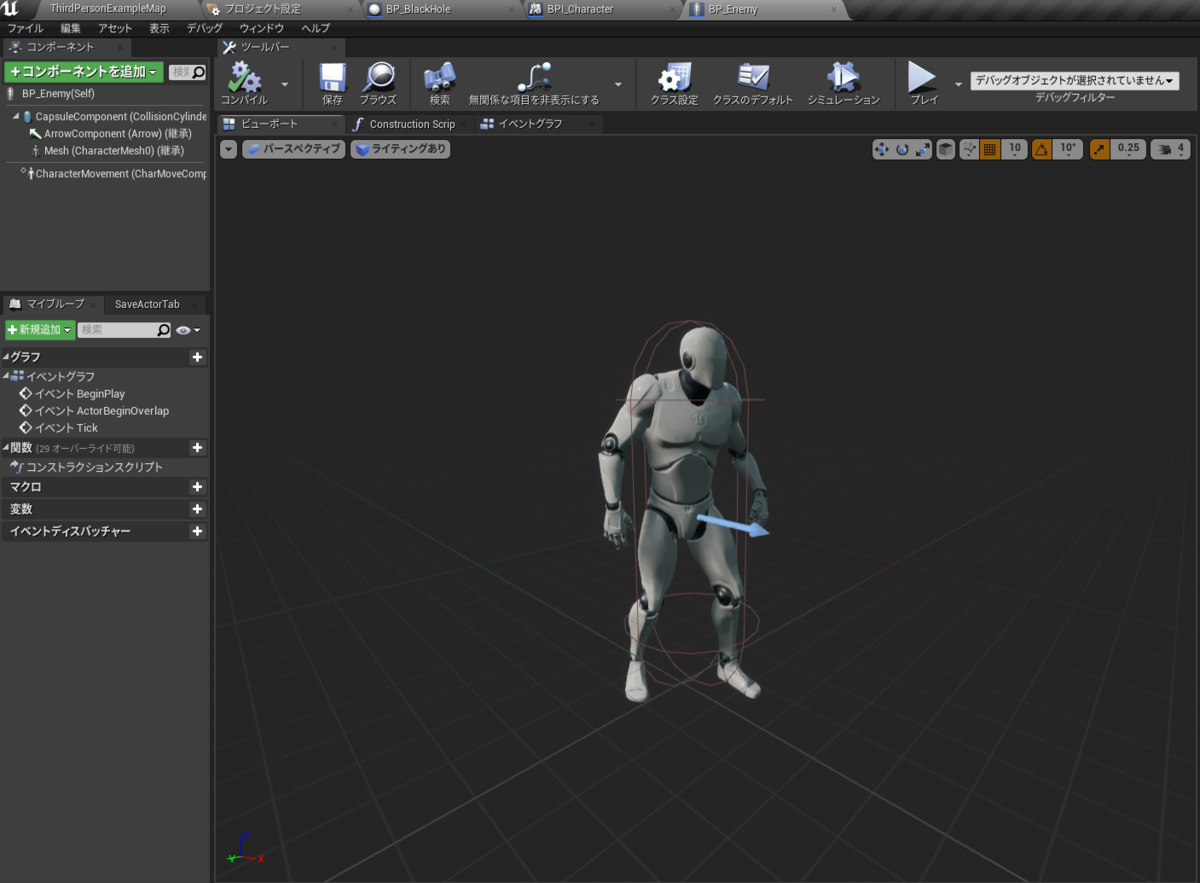This screenshot has width=1200, height=883.
Task: Toggle scale snapping in the viewport
Action: click(1098, 148)
